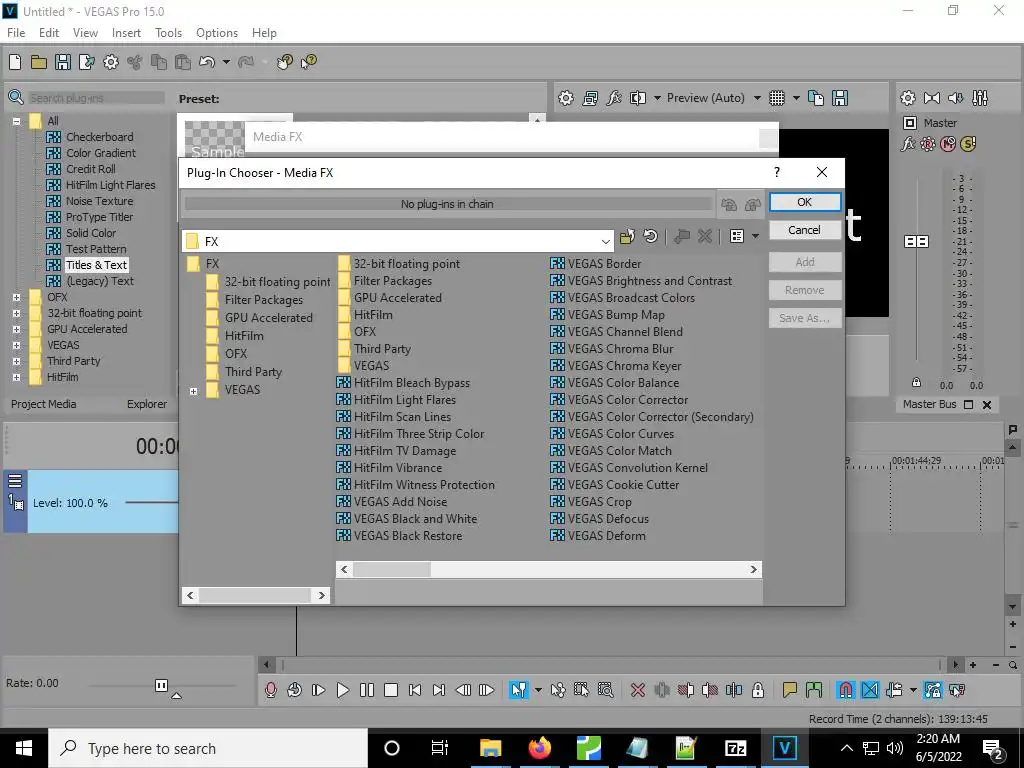This screenshot has height=768, width=1024.
Task: Collapse the All node in plug-in tree
Action: tap(16, 121)
